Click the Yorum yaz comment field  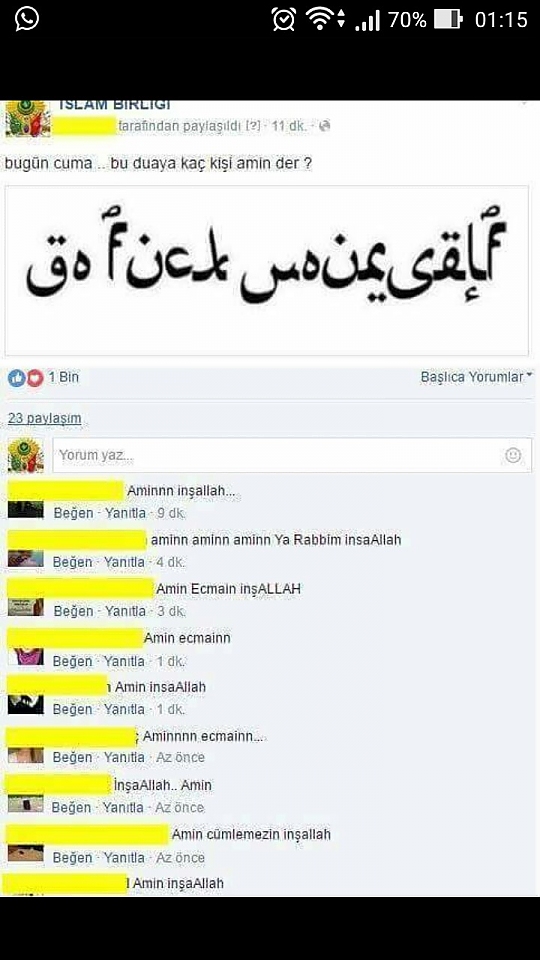[x=291, y=455]
